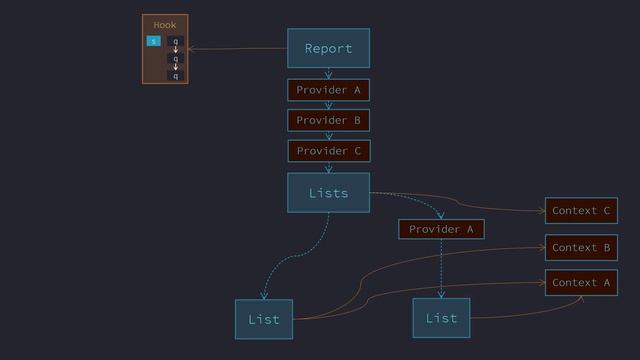Click the Hook box title
Screen dimensions: 640x360
pyautogui.click(x=165, y=25)
